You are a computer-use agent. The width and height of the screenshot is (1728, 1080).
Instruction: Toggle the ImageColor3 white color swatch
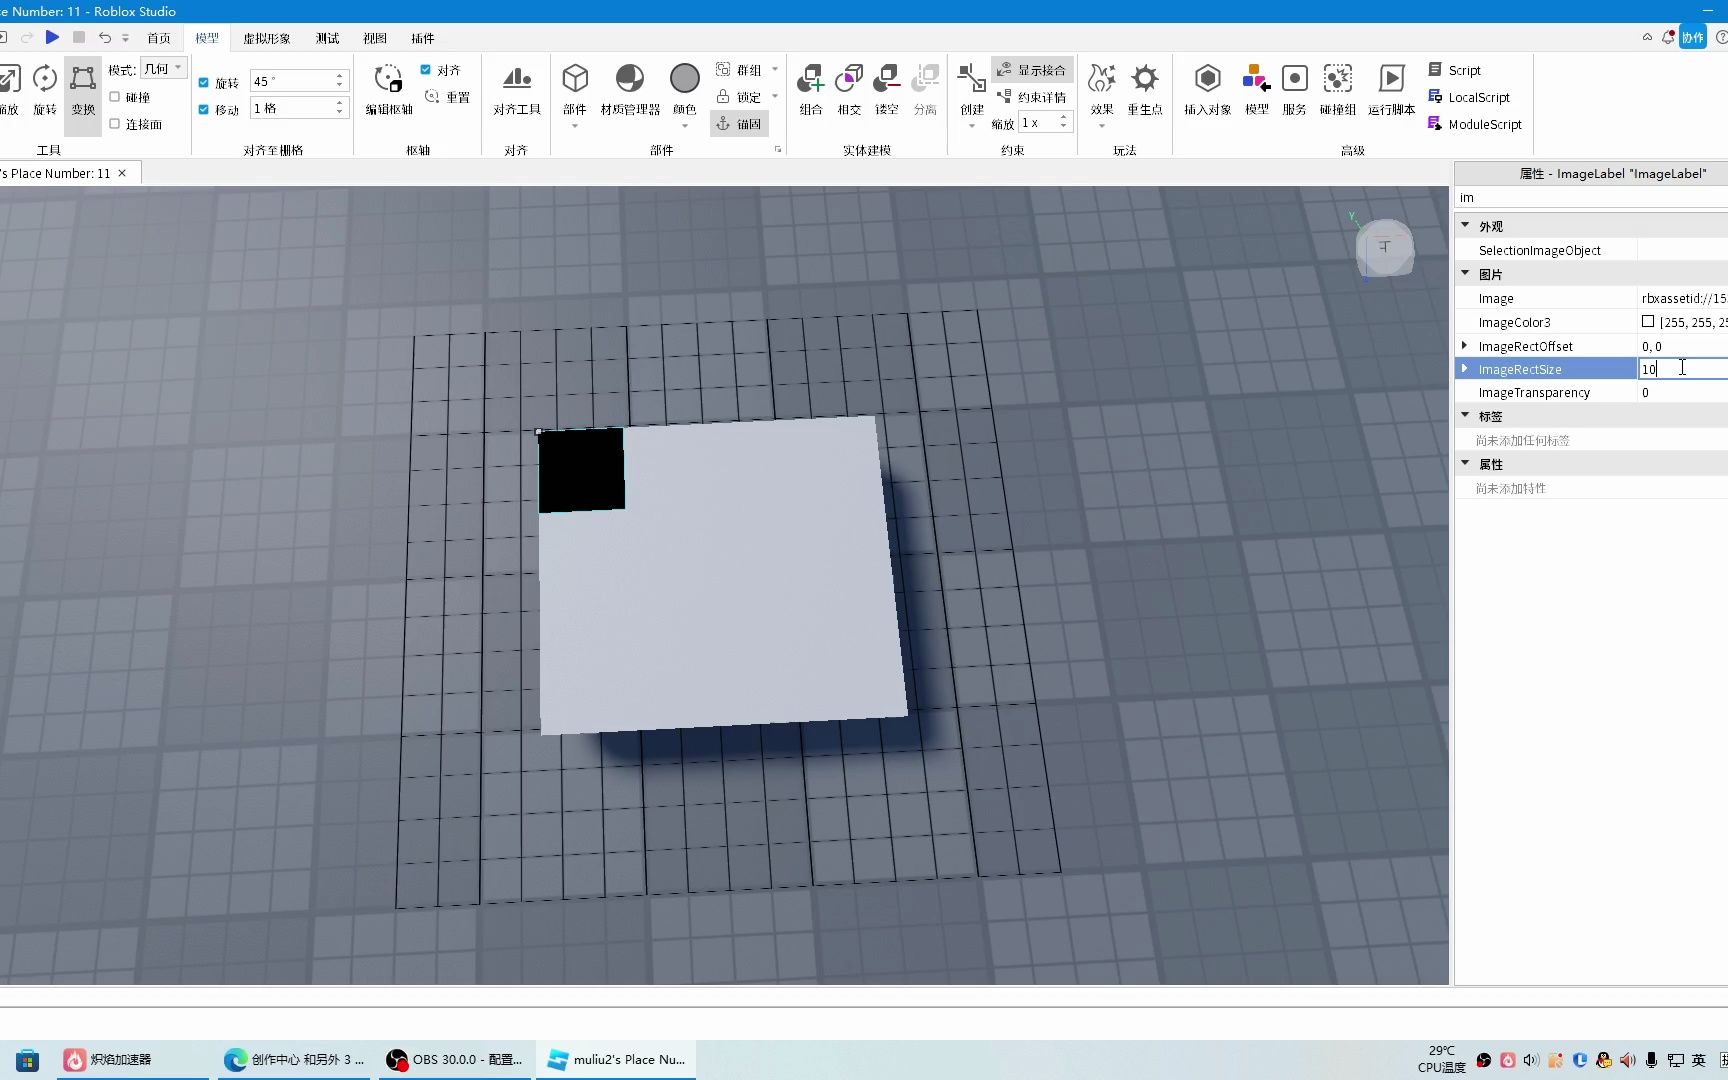1648,322
